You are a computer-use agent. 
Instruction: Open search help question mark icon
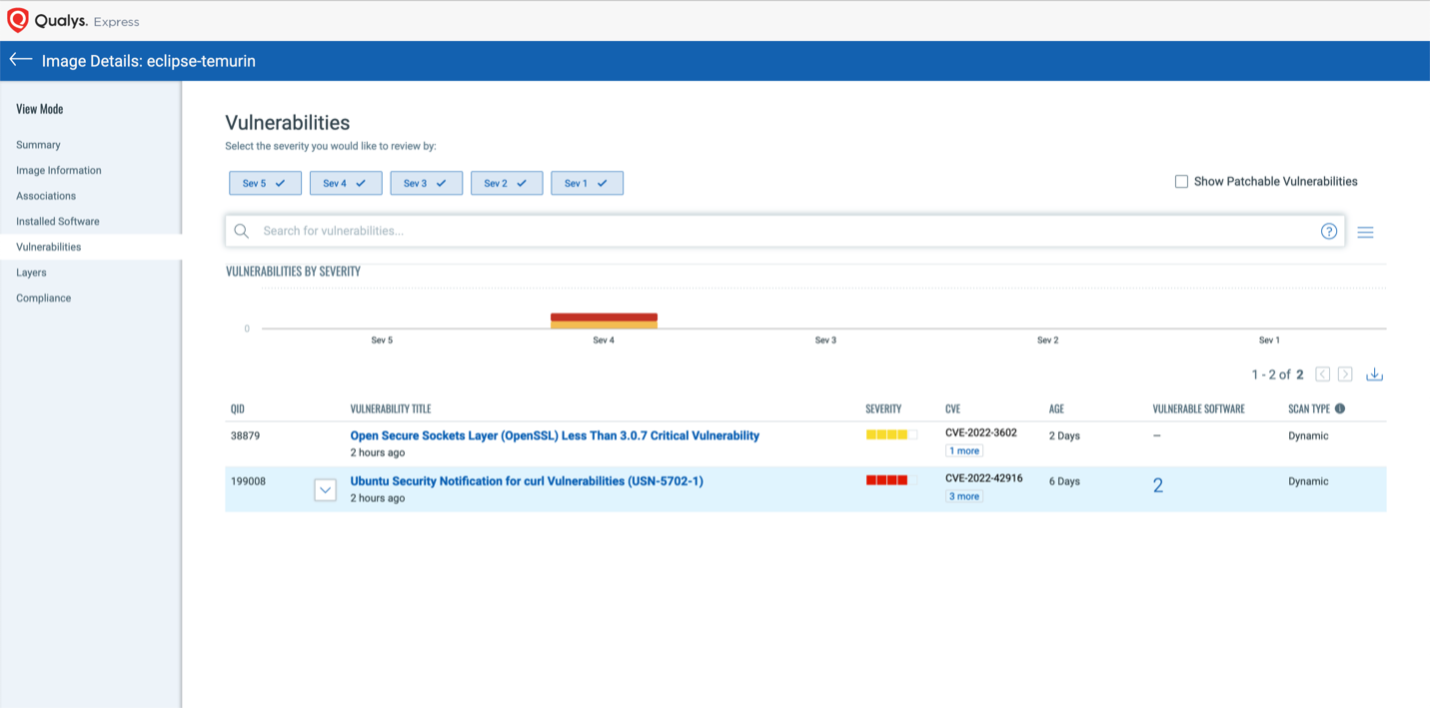pyautogui.click(x=1329, y=231)
